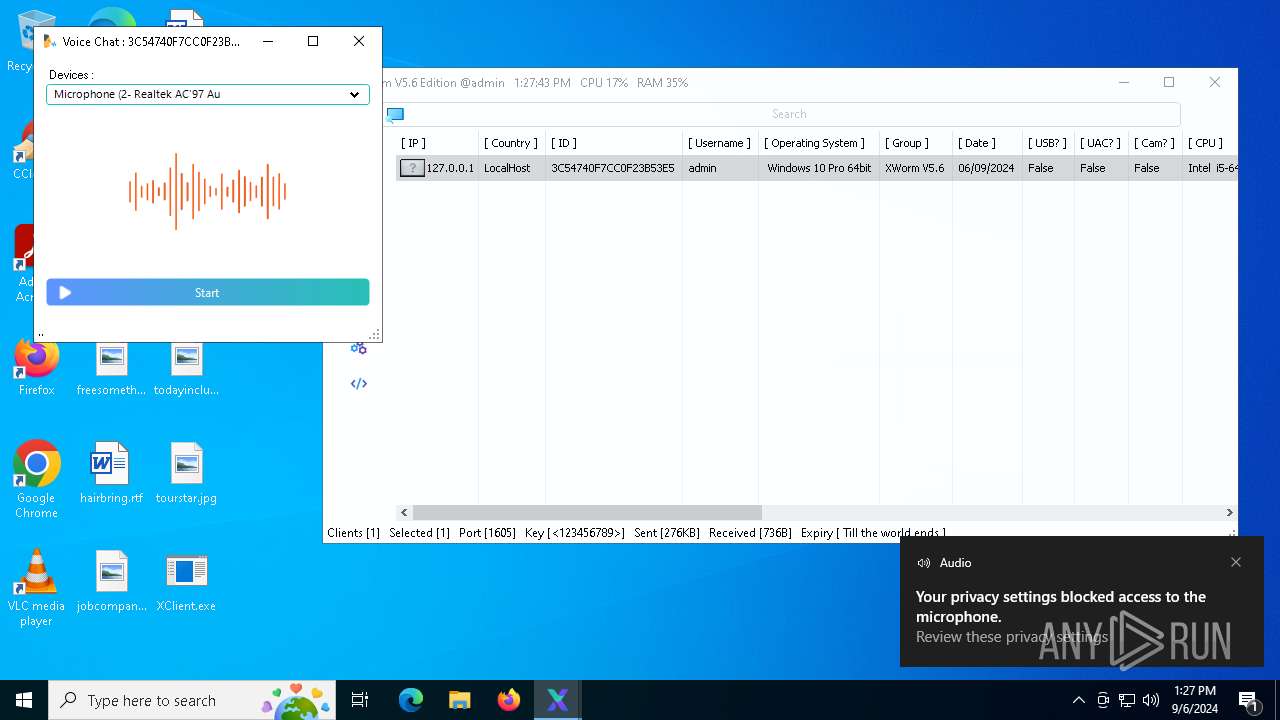The image size is (1280, 720).
Task: Sort by Operating System column header
Action: 814,143
